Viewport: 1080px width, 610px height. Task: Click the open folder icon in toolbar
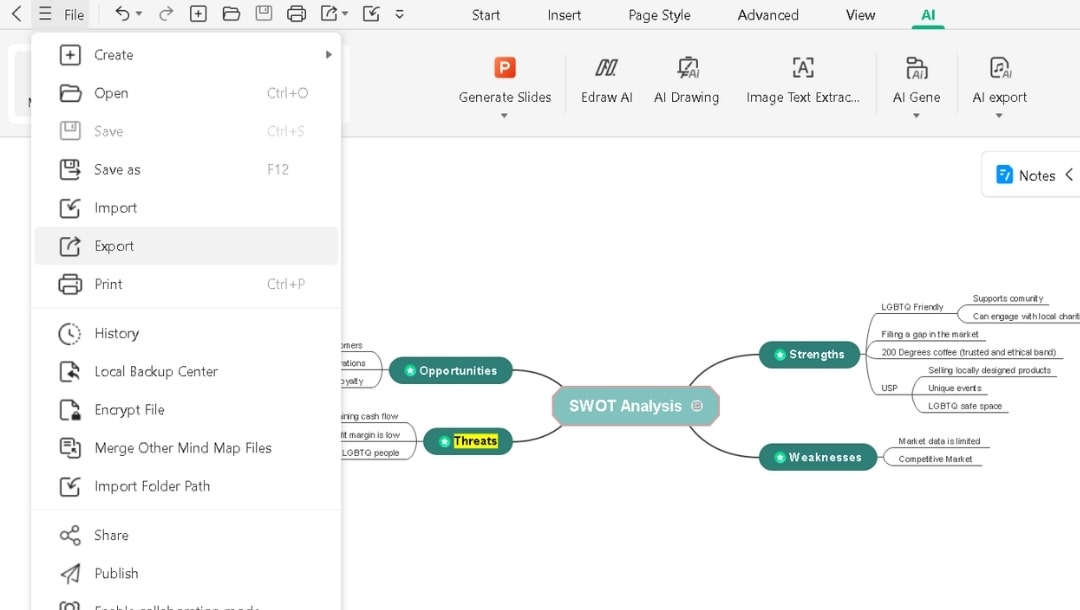tap(231, 14)
